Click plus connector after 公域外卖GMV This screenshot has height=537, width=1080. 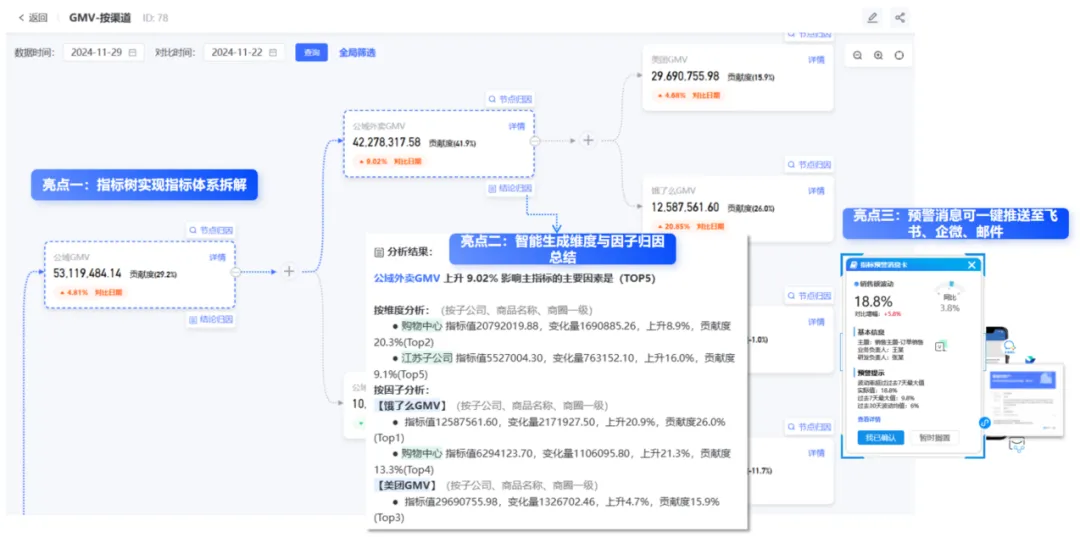(x=588, y=140)
